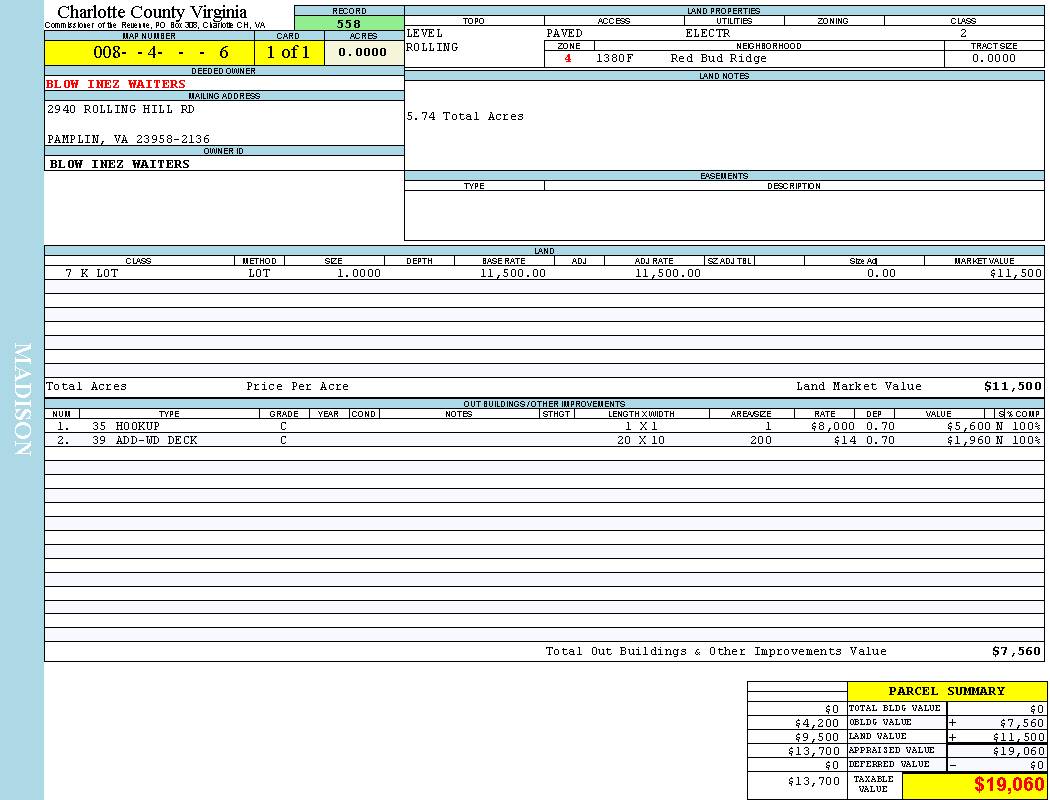Select the HOOKUP outbuilding row
This screenshot has width=1050, height=800.
pyautogui.click(x=125, y=426)
